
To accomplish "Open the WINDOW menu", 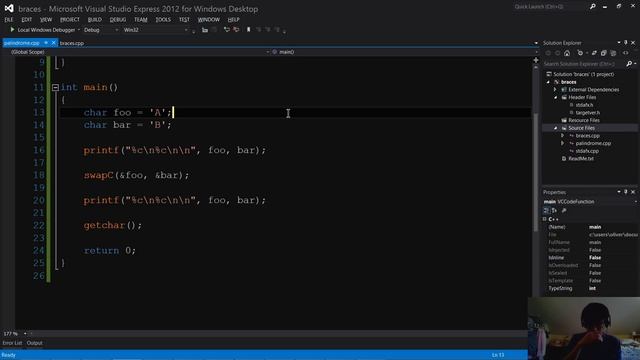I will (x=209, y=20).
